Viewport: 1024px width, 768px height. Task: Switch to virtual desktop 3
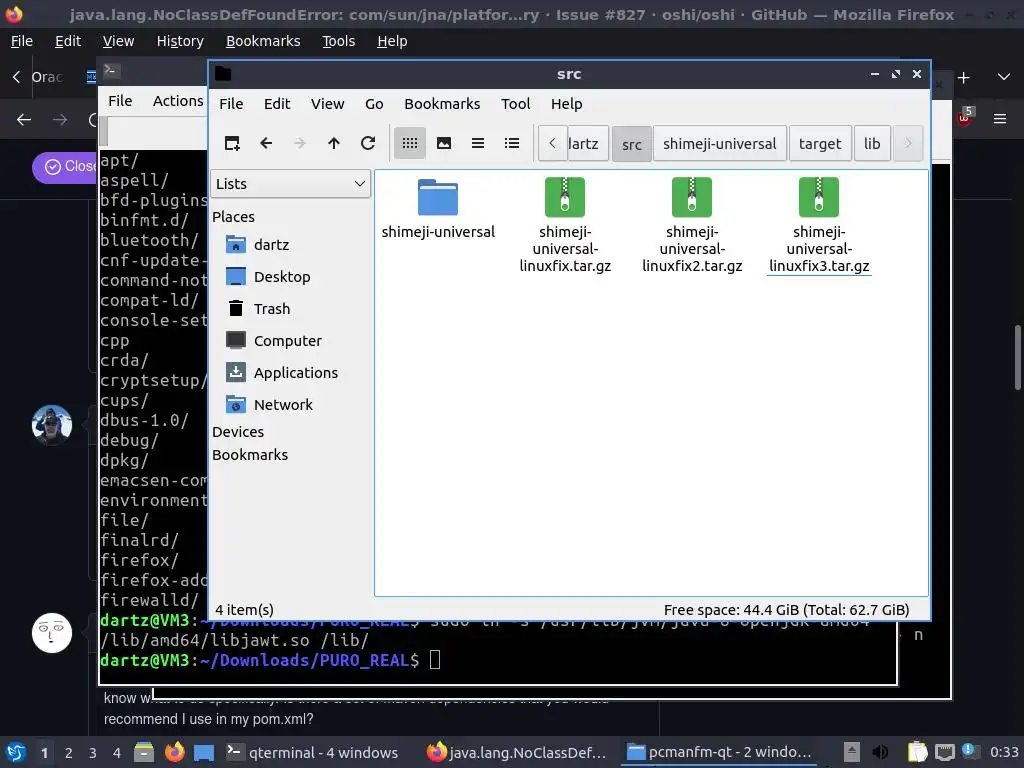tap(93, 753)
